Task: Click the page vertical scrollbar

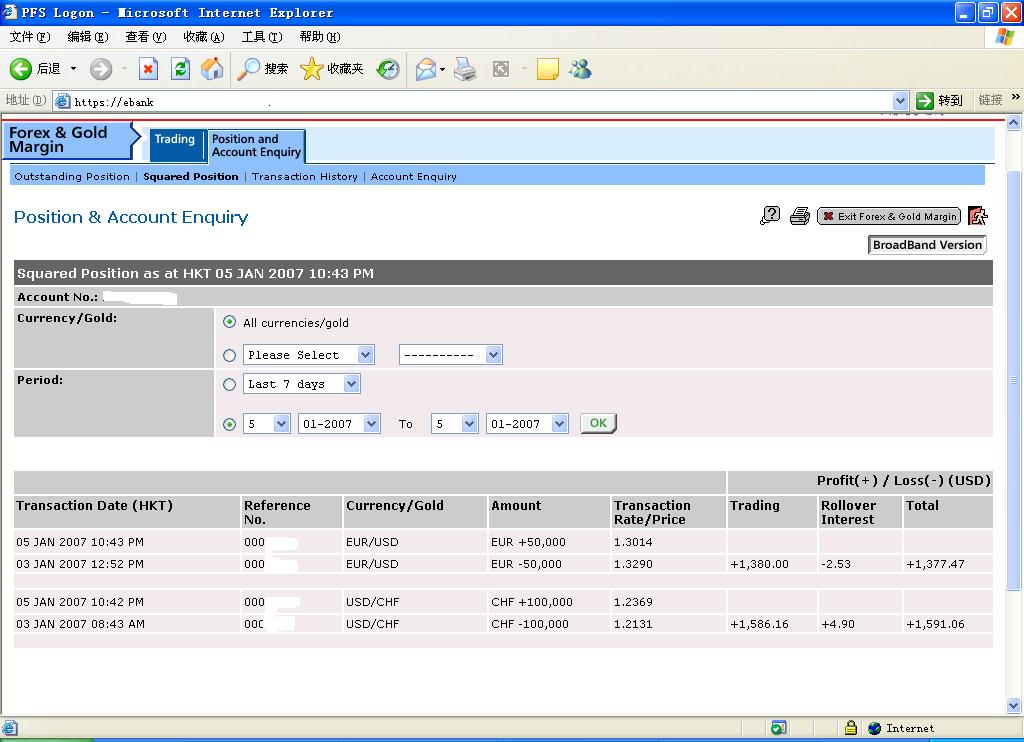Action: [1014, 380]
